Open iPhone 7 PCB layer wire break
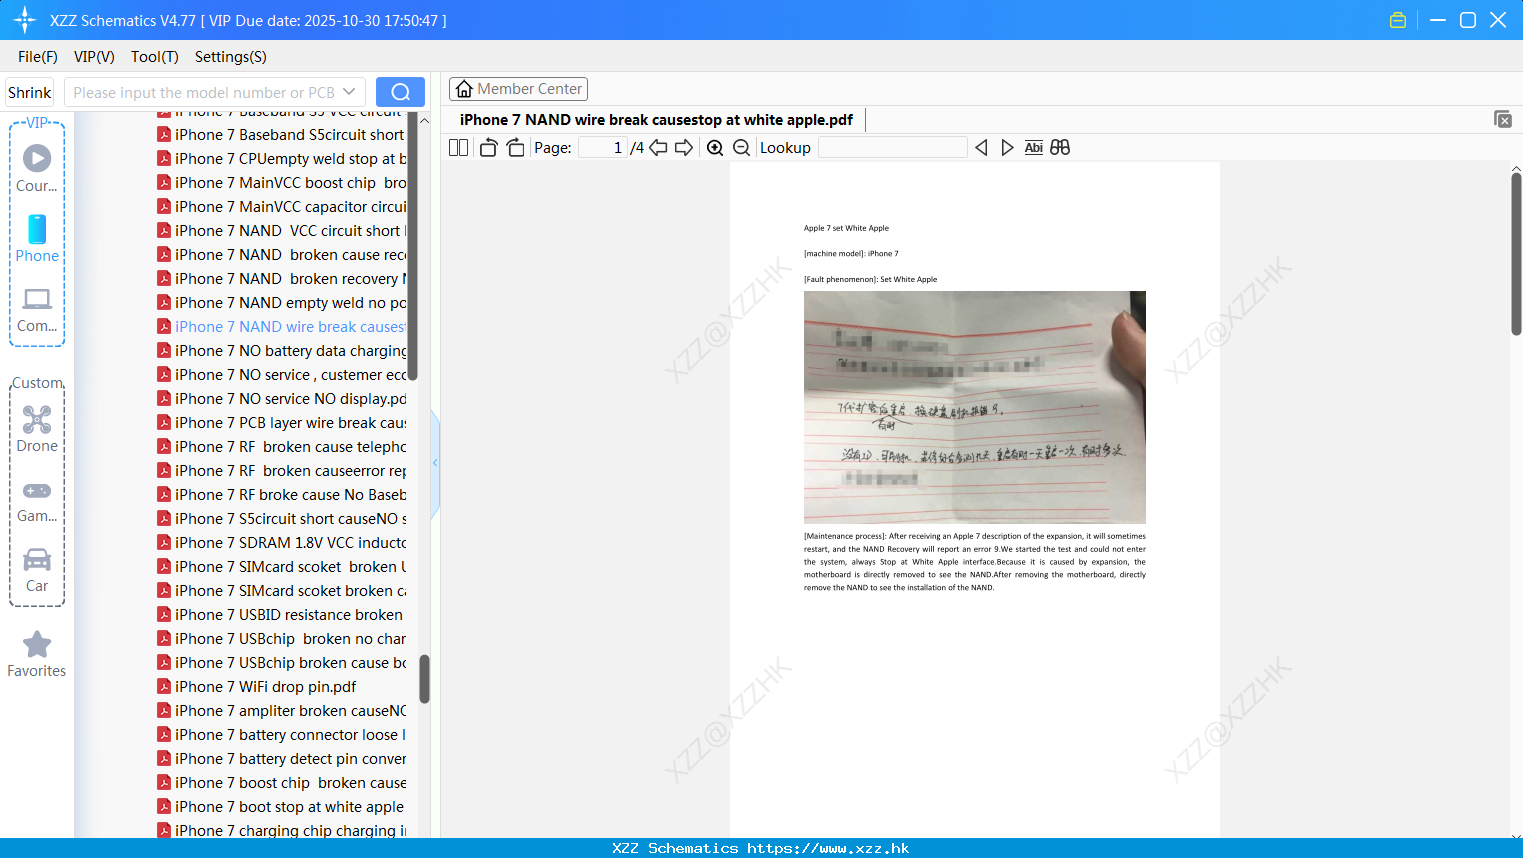Viewport: 1523px width, 858px height. pyautogui.click(x=282, y=423)
